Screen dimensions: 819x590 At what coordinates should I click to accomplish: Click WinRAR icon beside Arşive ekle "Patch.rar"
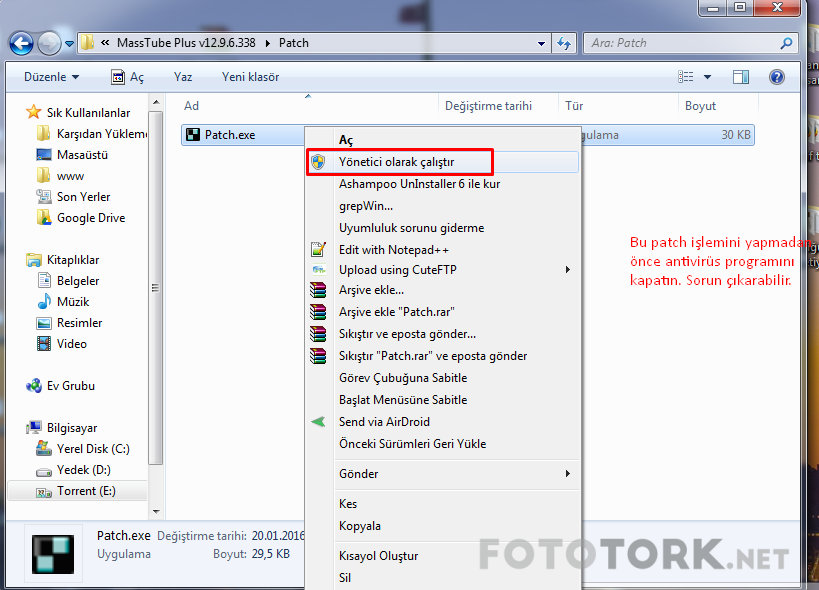tap(318, 312)
